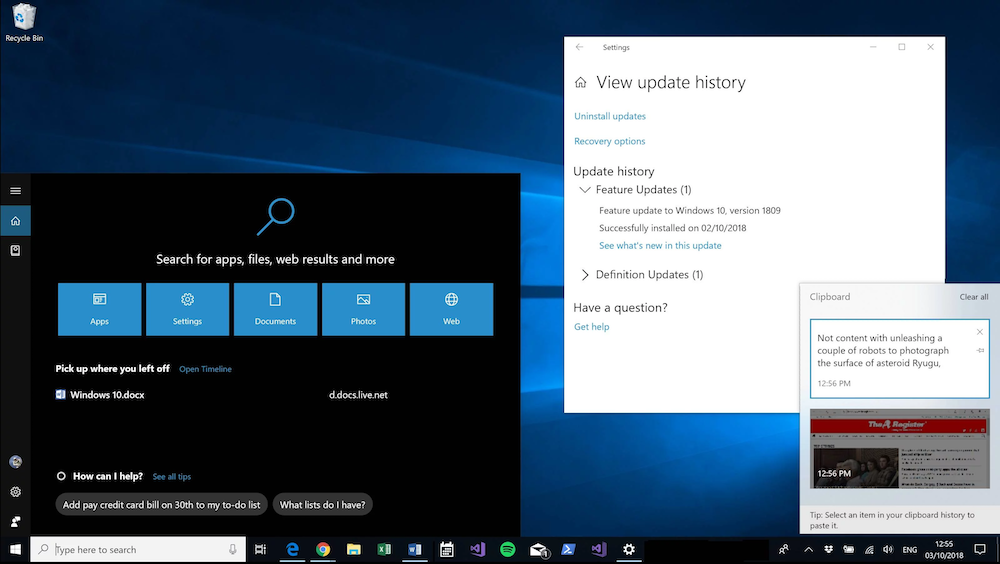Delete the text clipboard item
The image size is (1000, 564).
point(980,332)
